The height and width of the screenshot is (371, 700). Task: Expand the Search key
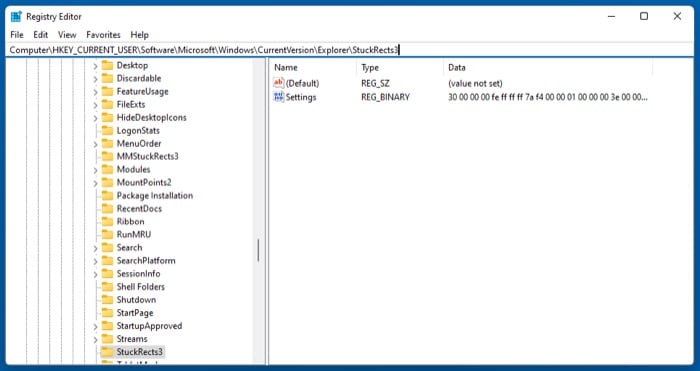(95, 248)
